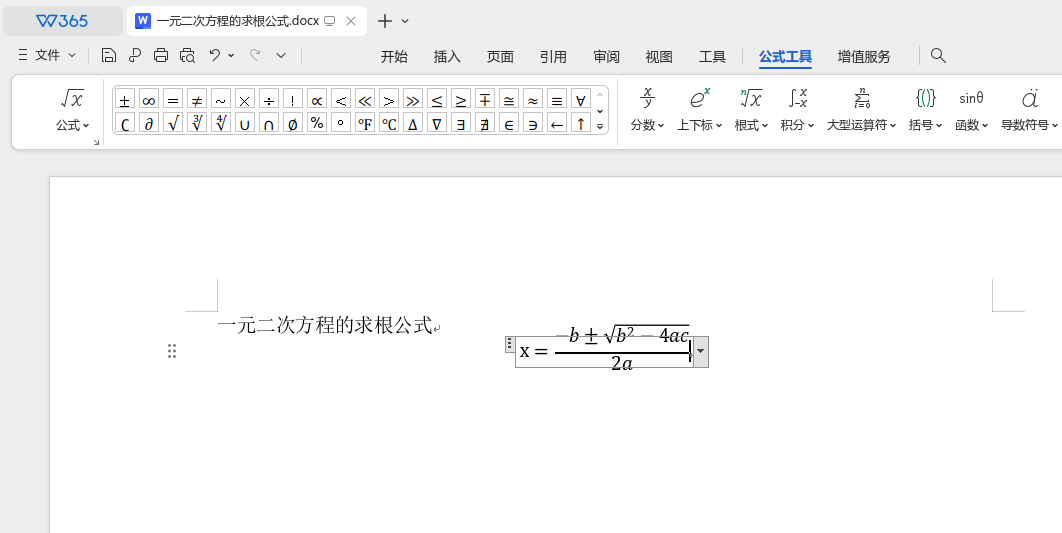
Task: Insert the division ÷ symbol
Action: pyautogui.click(x=269, y=100)
